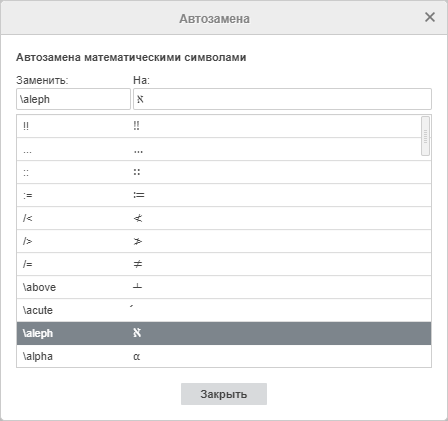Select the :: row in list

tap(224, 172)
